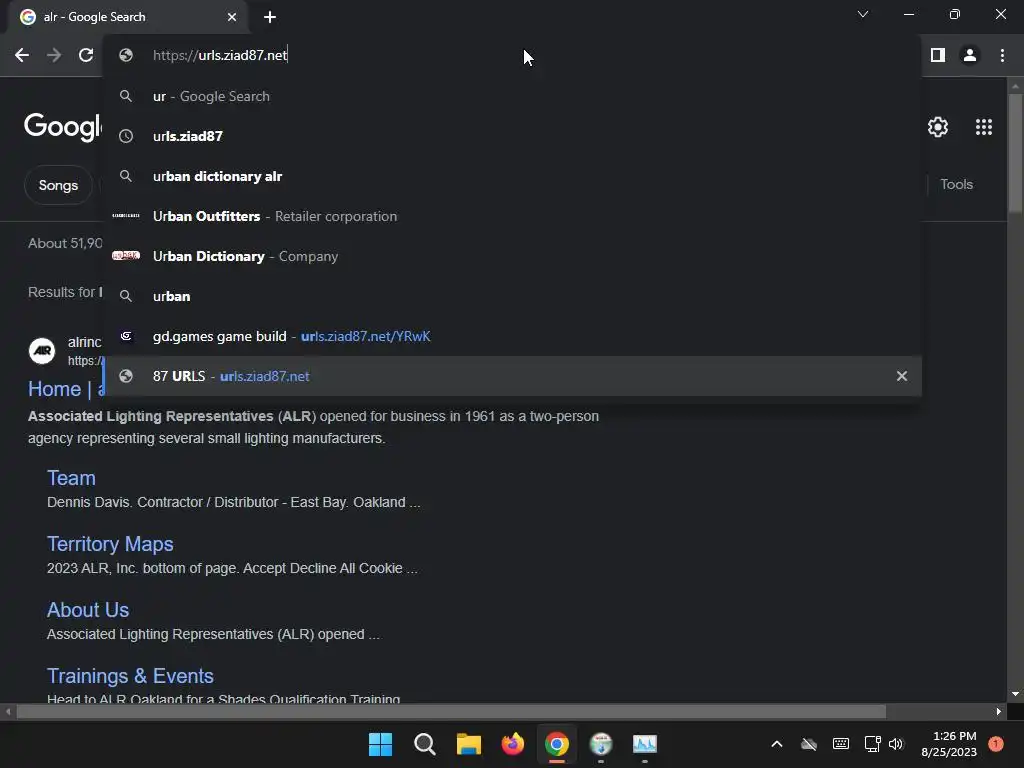Open the Windows Start button

pos(380,744)
